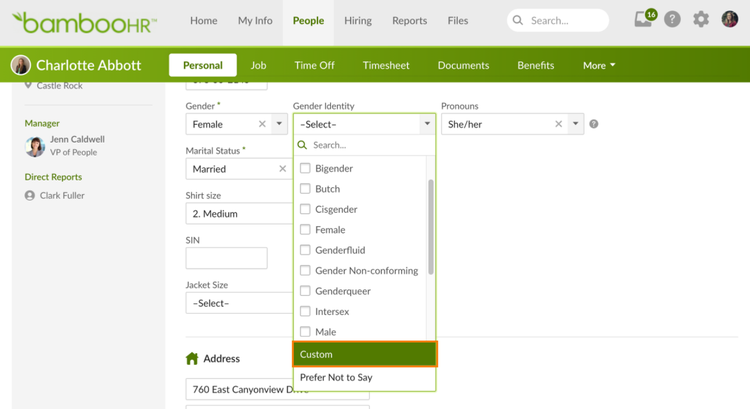This screenshot has height=409, width=750.
Task: Switch to the Job tab
Action: click(x=258, y=65)
